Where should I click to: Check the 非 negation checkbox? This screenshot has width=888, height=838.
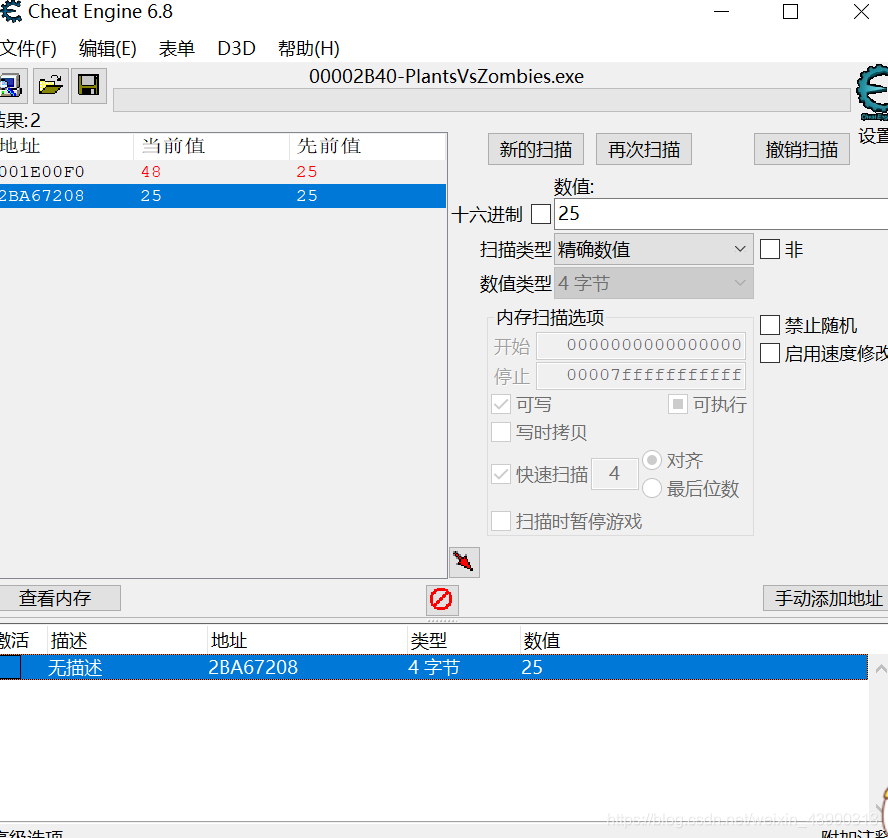769,249
